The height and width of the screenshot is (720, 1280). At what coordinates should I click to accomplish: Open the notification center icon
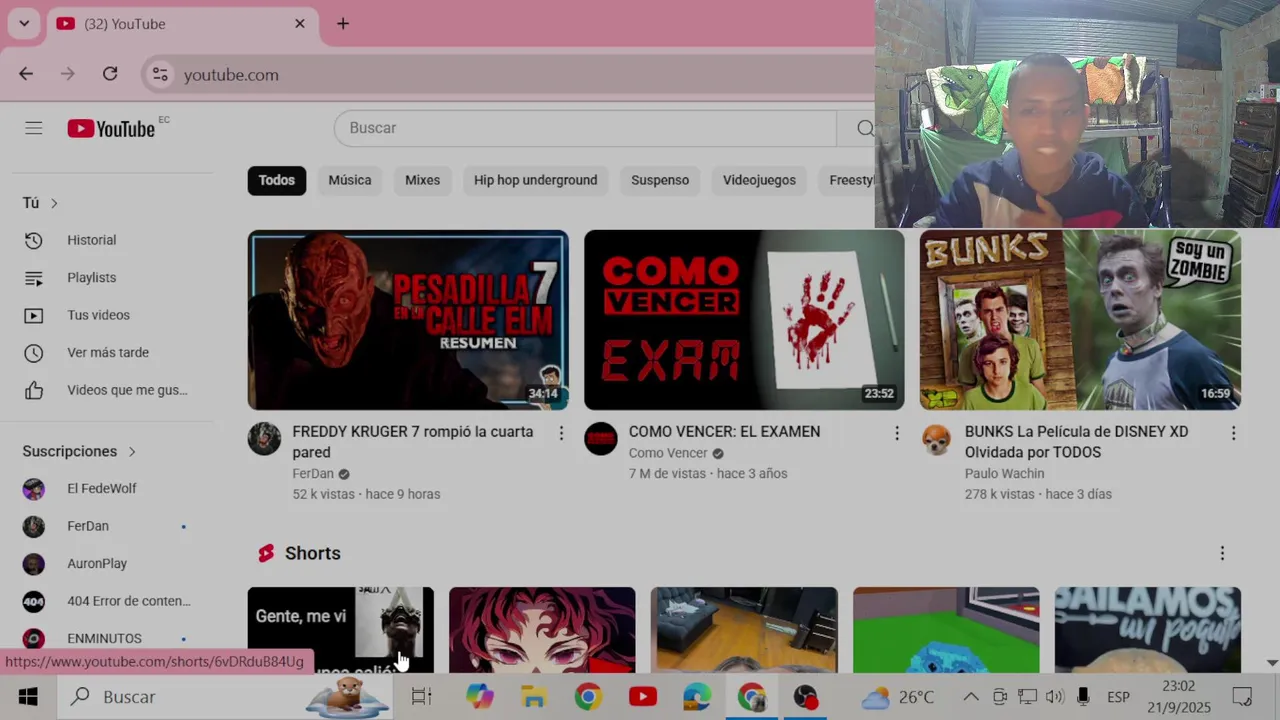tap(1242, 697)
